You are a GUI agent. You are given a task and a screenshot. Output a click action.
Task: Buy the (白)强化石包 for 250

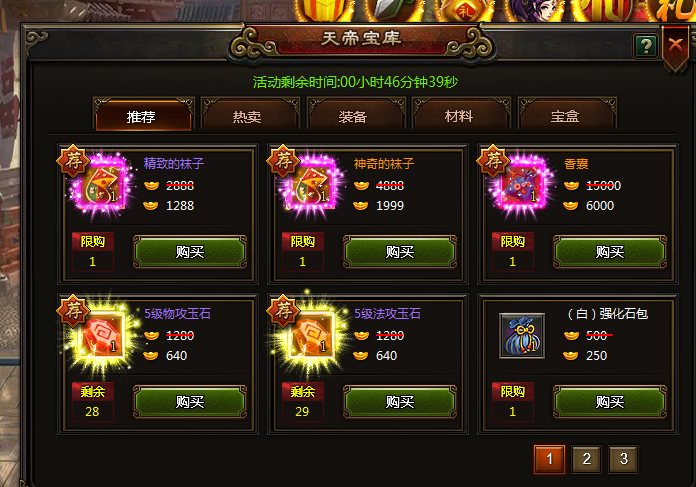coord(610,402)
